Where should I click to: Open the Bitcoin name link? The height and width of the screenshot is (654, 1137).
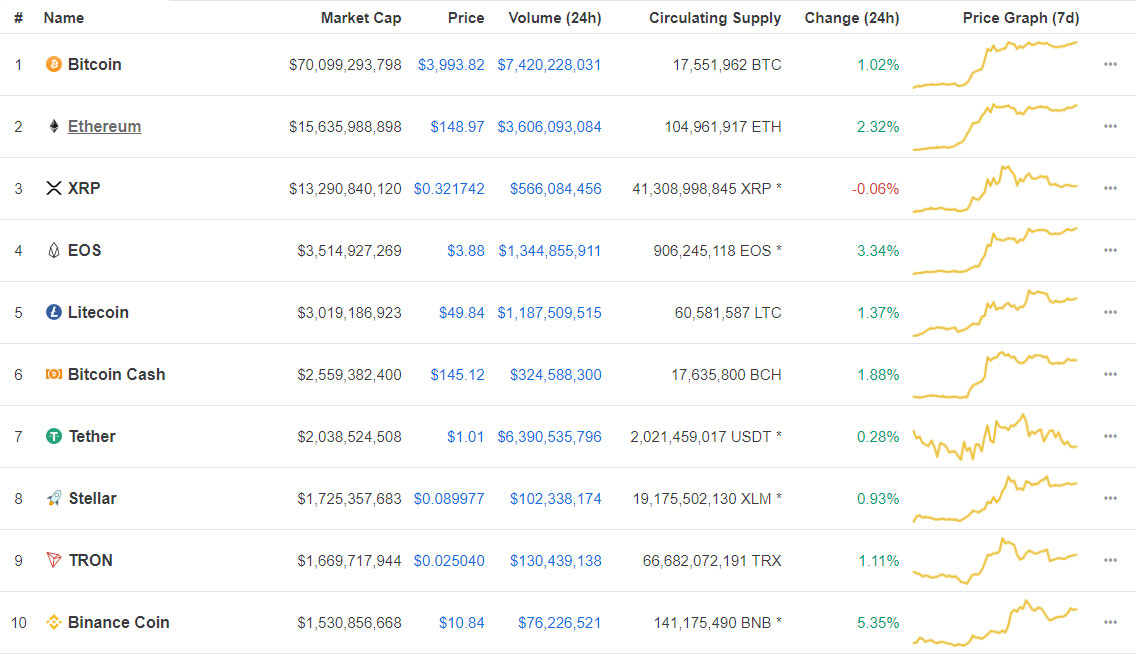[x=94, y=65]
